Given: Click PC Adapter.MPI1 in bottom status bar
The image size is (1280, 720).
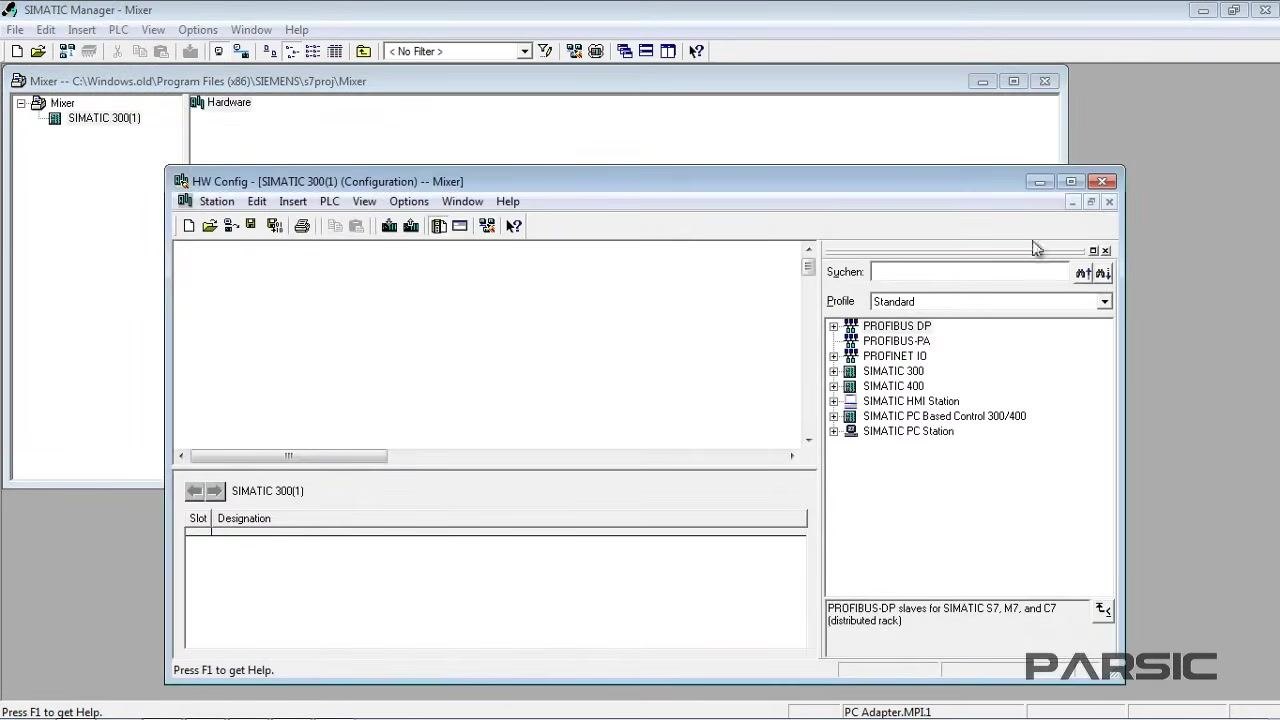Looking at the screenshot, I should (x=887, y=712).
